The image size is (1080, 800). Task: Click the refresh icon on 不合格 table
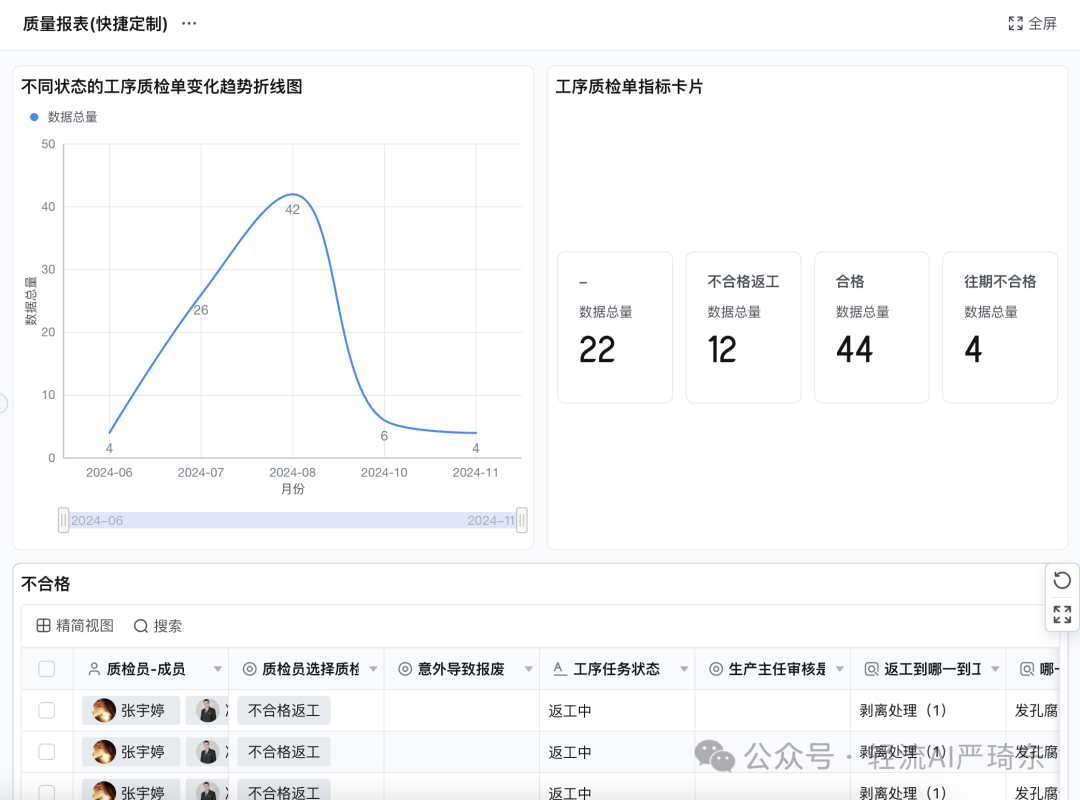[1061, 580]
